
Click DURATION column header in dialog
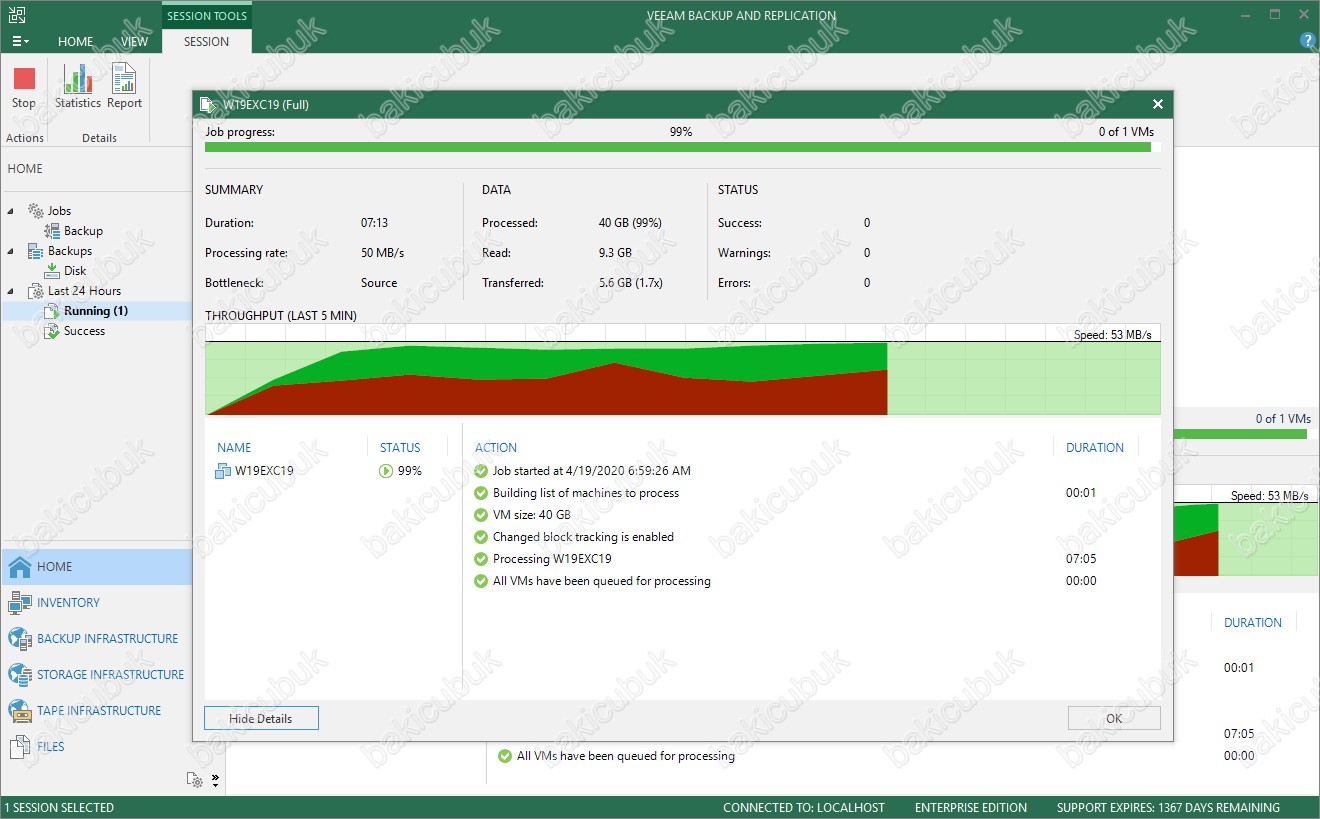[1095, 448]
